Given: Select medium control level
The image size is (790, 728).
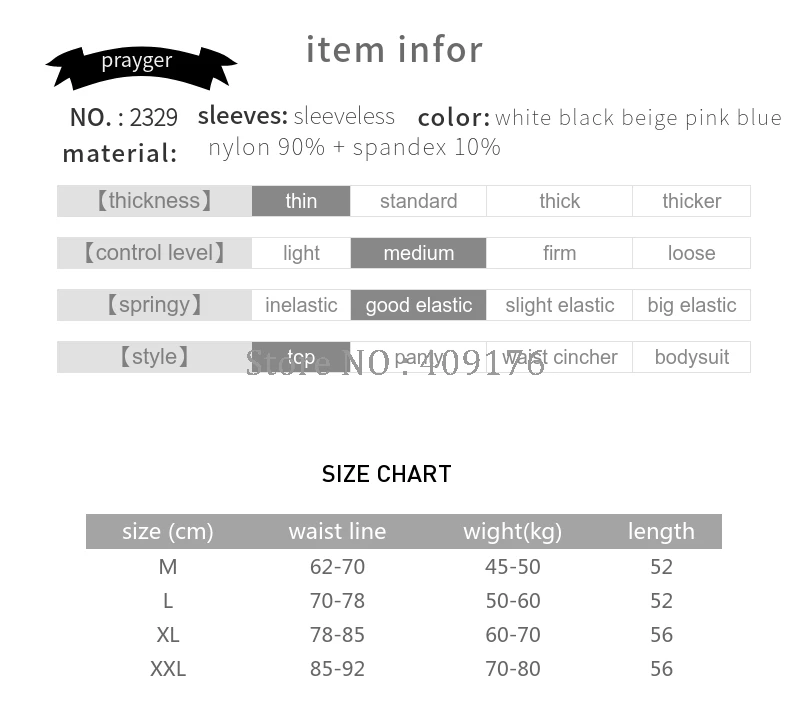Looking at the screenshot, I should point(418,253).
